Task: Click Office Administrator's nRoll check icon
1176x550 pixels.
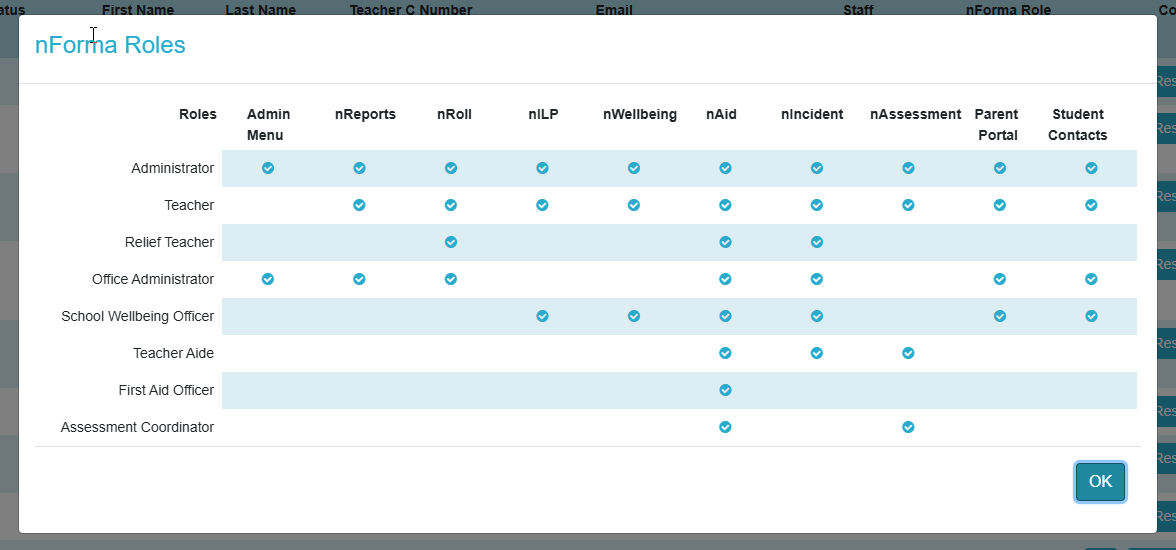Action: coord(451,279)
